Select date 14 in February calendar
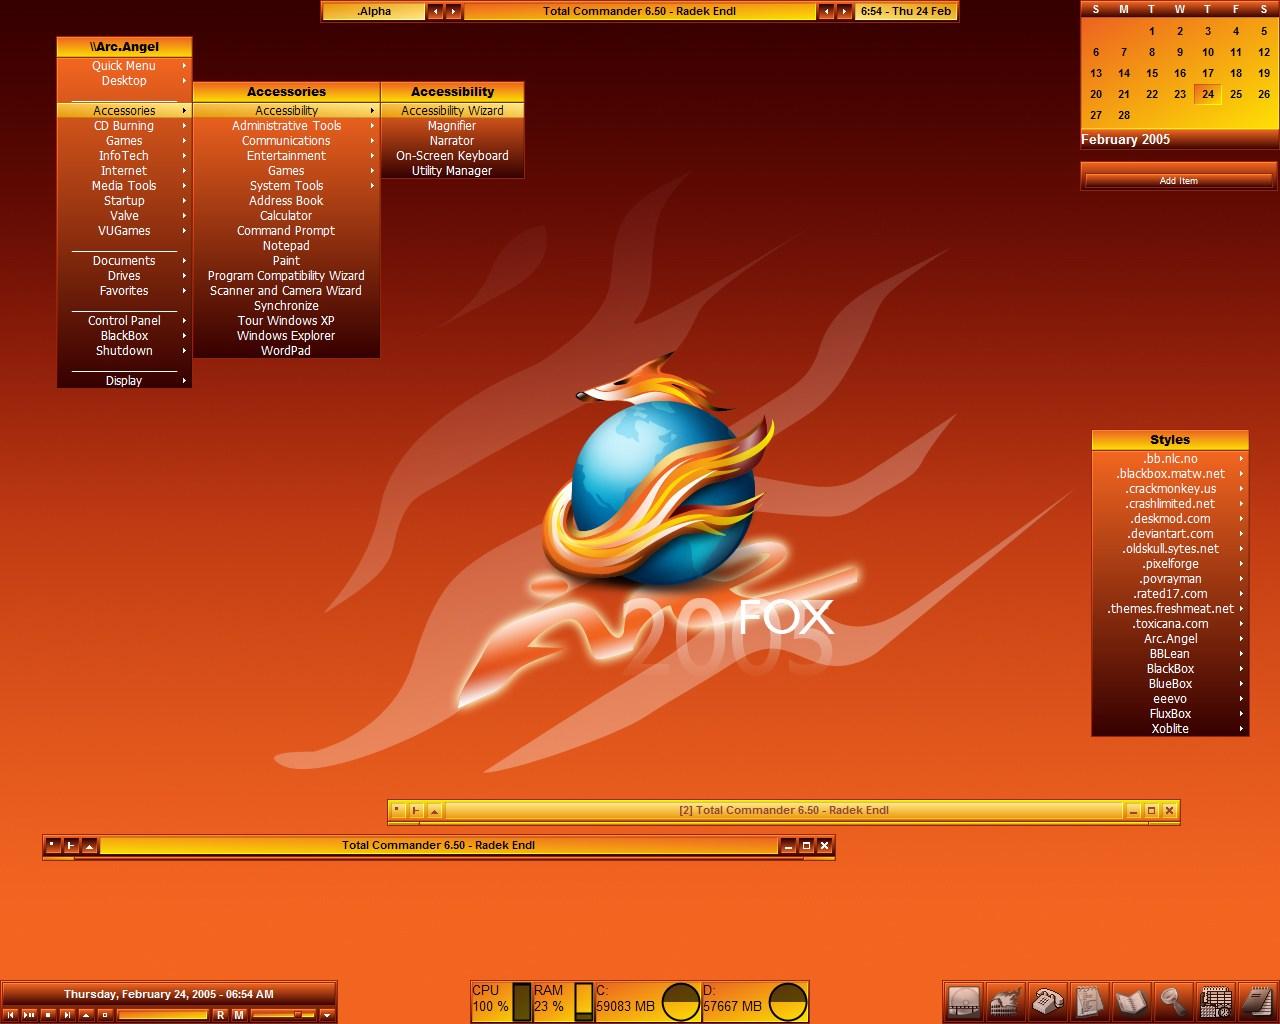Screen dimensions: 1280x1024 [x=1124, y=73]
